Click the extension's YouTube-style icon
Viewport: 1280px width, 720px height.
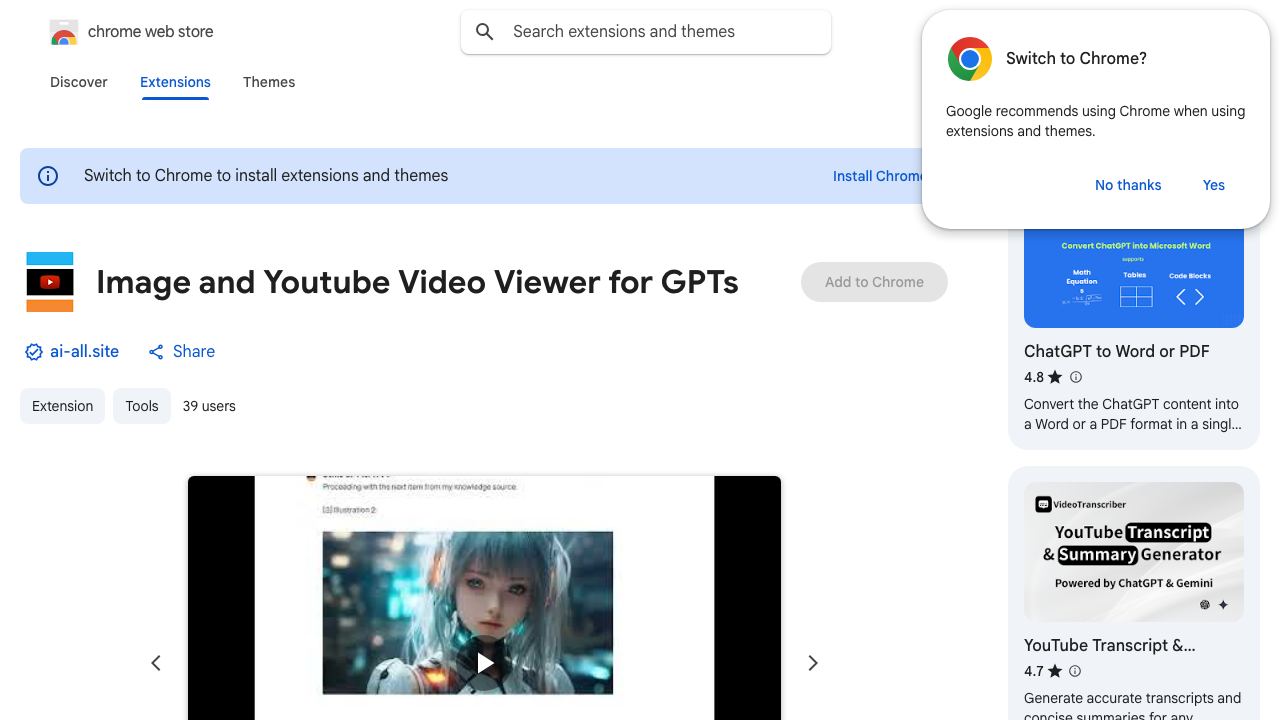50,282
